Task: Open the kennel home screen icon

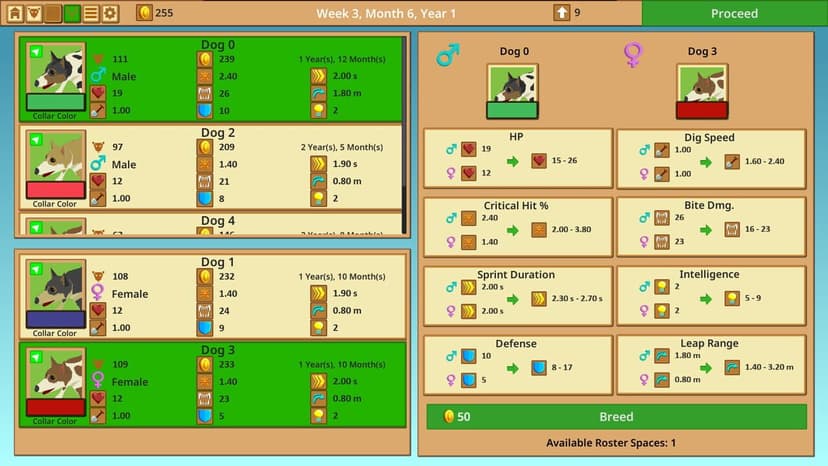Action: point(15,13)
